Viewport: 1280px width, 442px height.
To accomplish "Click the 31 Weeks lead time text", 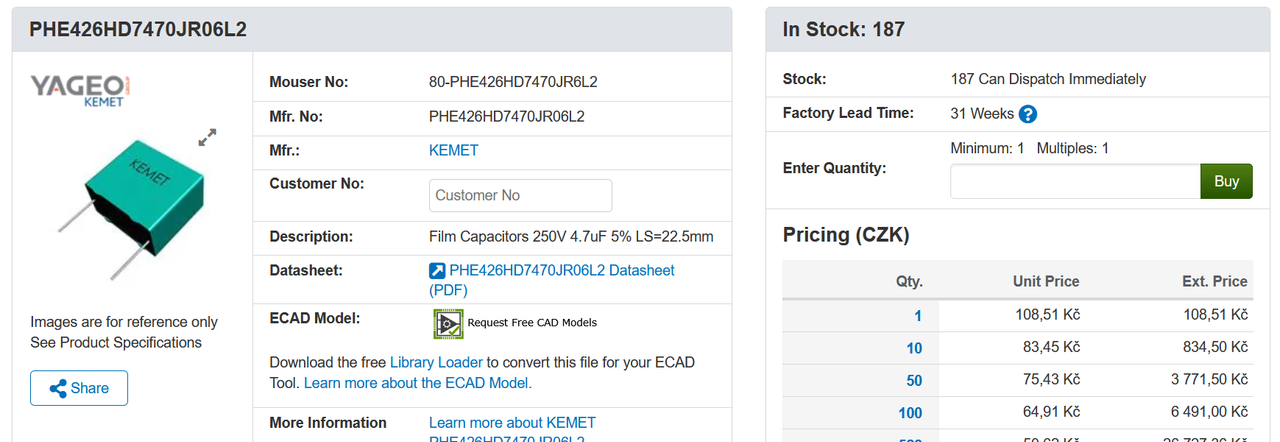I will [x=982, y=114].
